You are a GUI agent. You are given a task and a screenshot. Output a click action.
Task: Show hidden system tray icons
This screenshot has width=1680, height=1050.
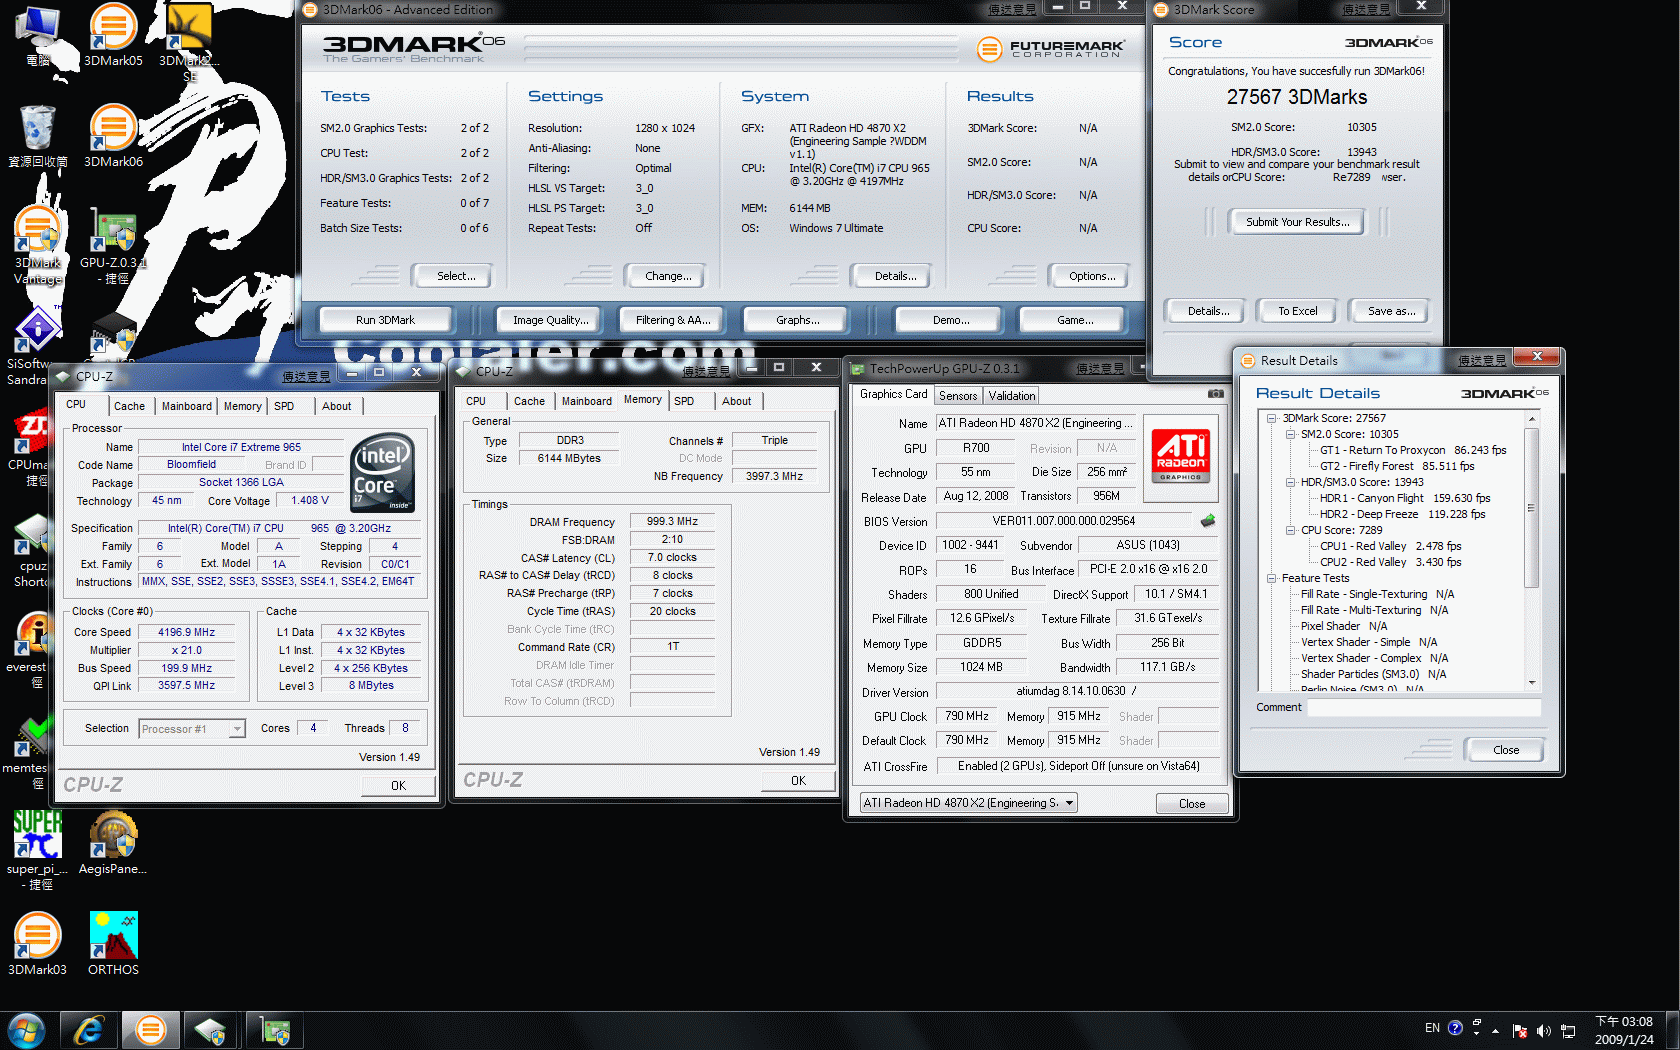point(1495,1030)
